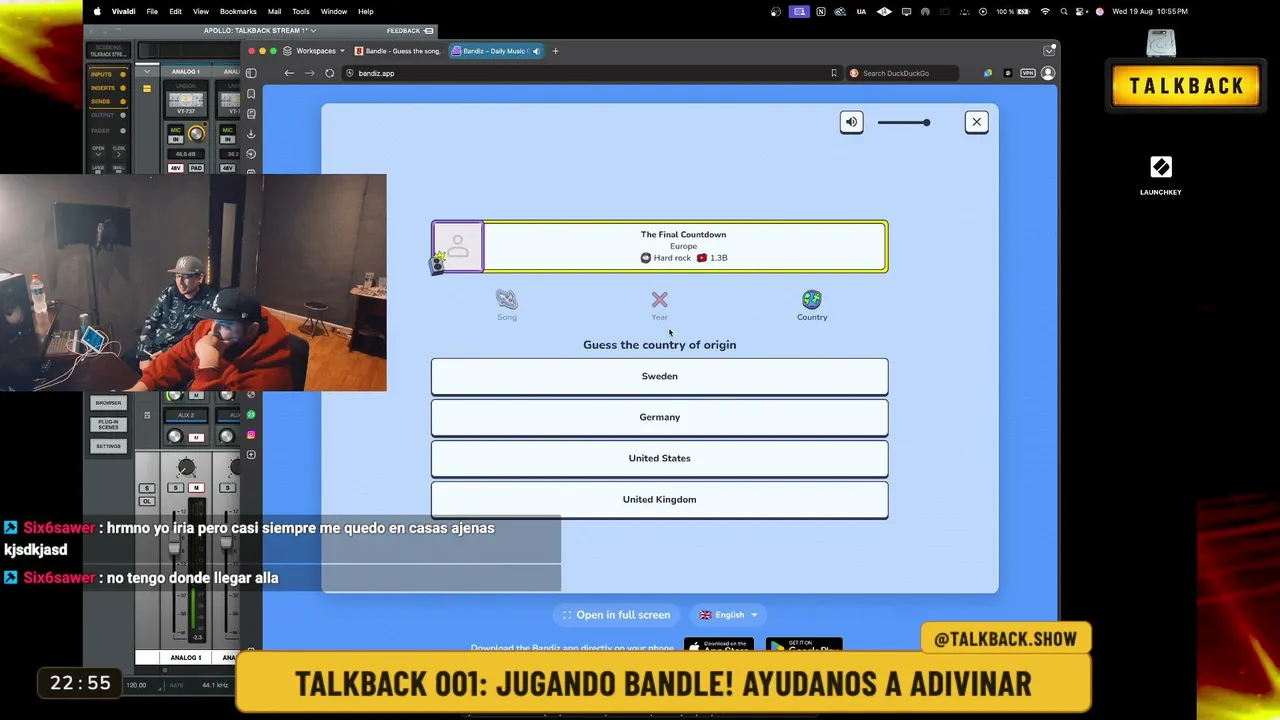Viewport: 1280px width, 720px height.
Task: Click the Search DuckDuckGo field
Action: [x=903, y=73]
